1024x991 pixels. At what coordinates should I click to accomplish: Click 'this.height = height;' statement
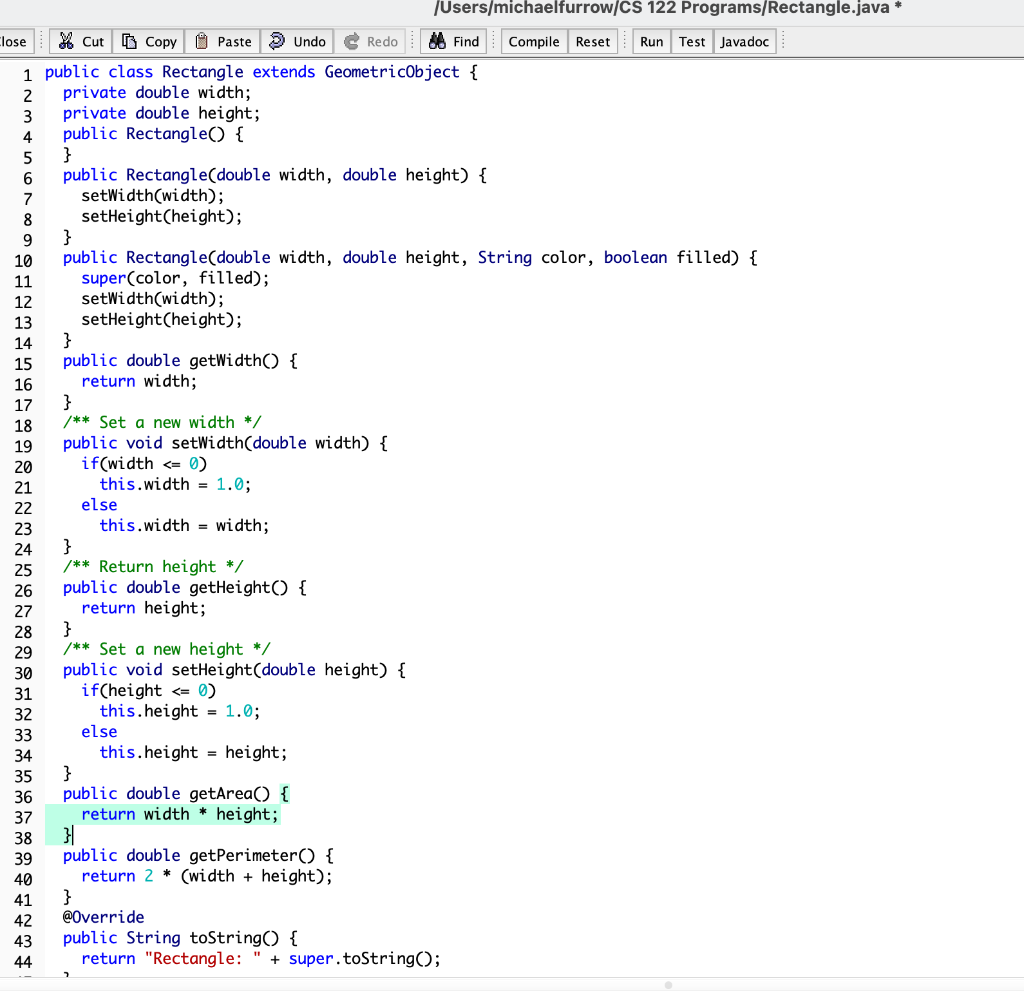point(193,753)
